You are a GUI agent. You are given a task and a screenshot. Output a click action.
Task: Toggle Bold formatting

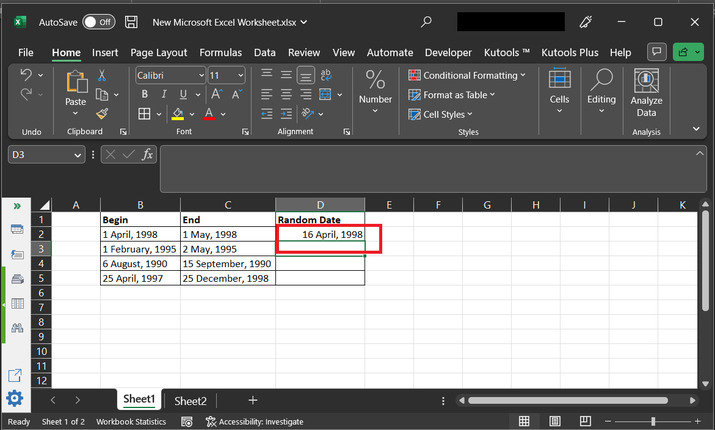coord(145,94)
